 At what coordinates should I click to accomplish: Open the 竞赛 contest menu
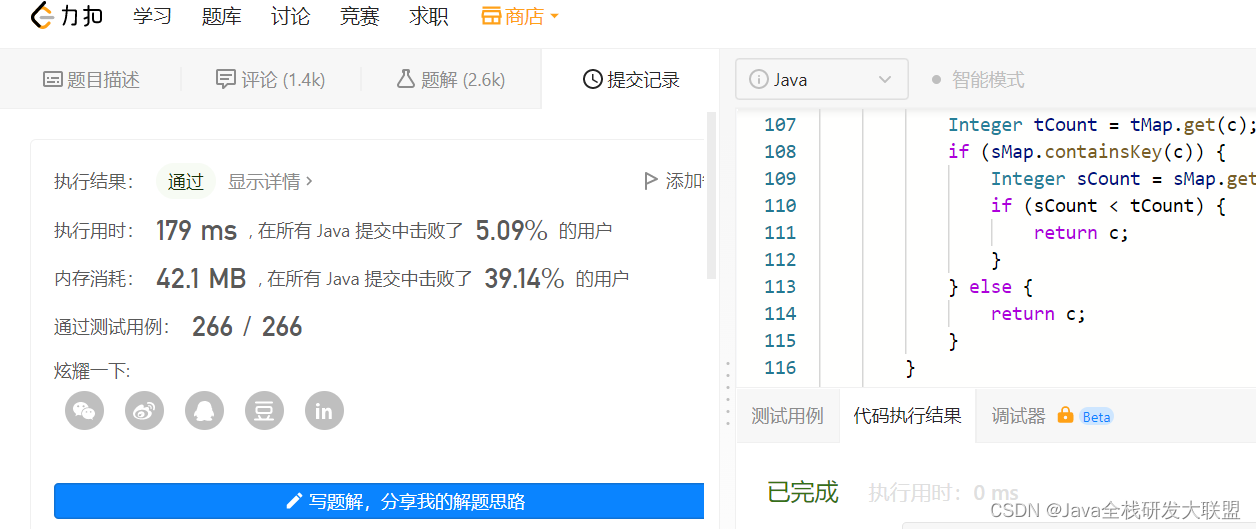[x=359, y=17]
